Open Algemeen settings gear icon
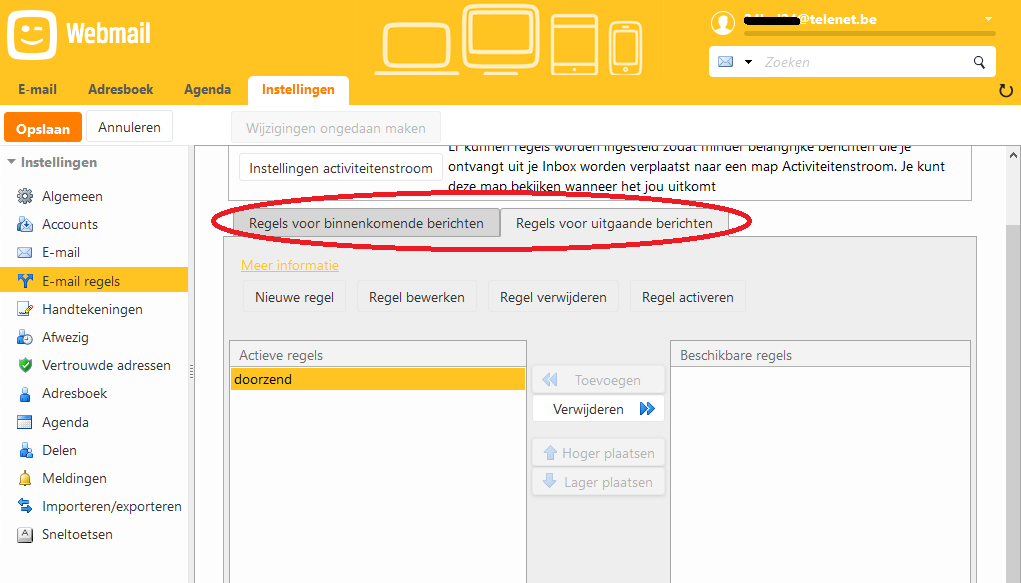Image resolution: width=1021 pixels, height=583 pixels. (26, 197)
